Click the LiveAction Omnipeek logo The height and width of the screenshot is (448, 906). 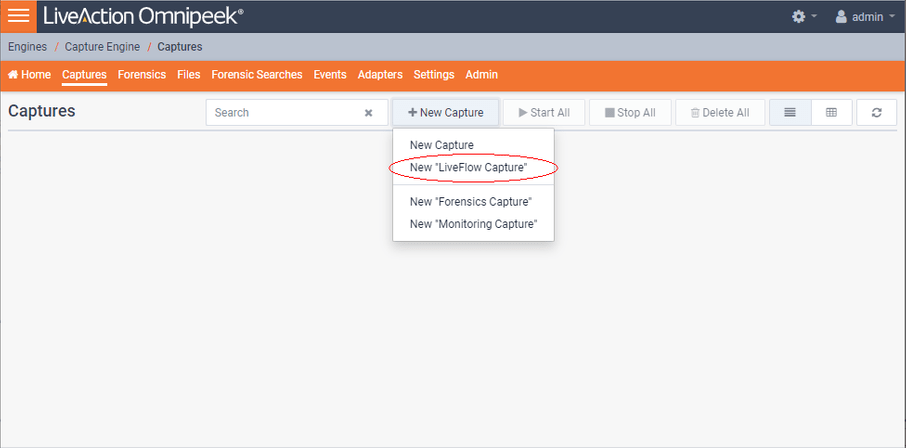pos(143,16)
